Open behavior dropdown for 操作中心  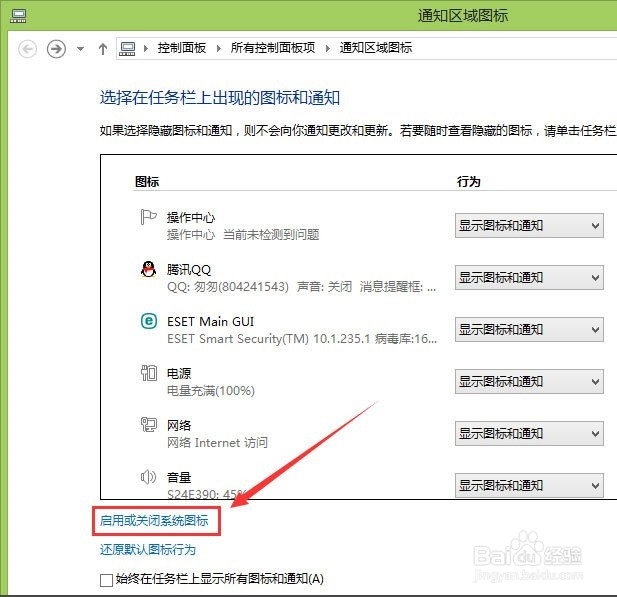click(x=529, y=225)
